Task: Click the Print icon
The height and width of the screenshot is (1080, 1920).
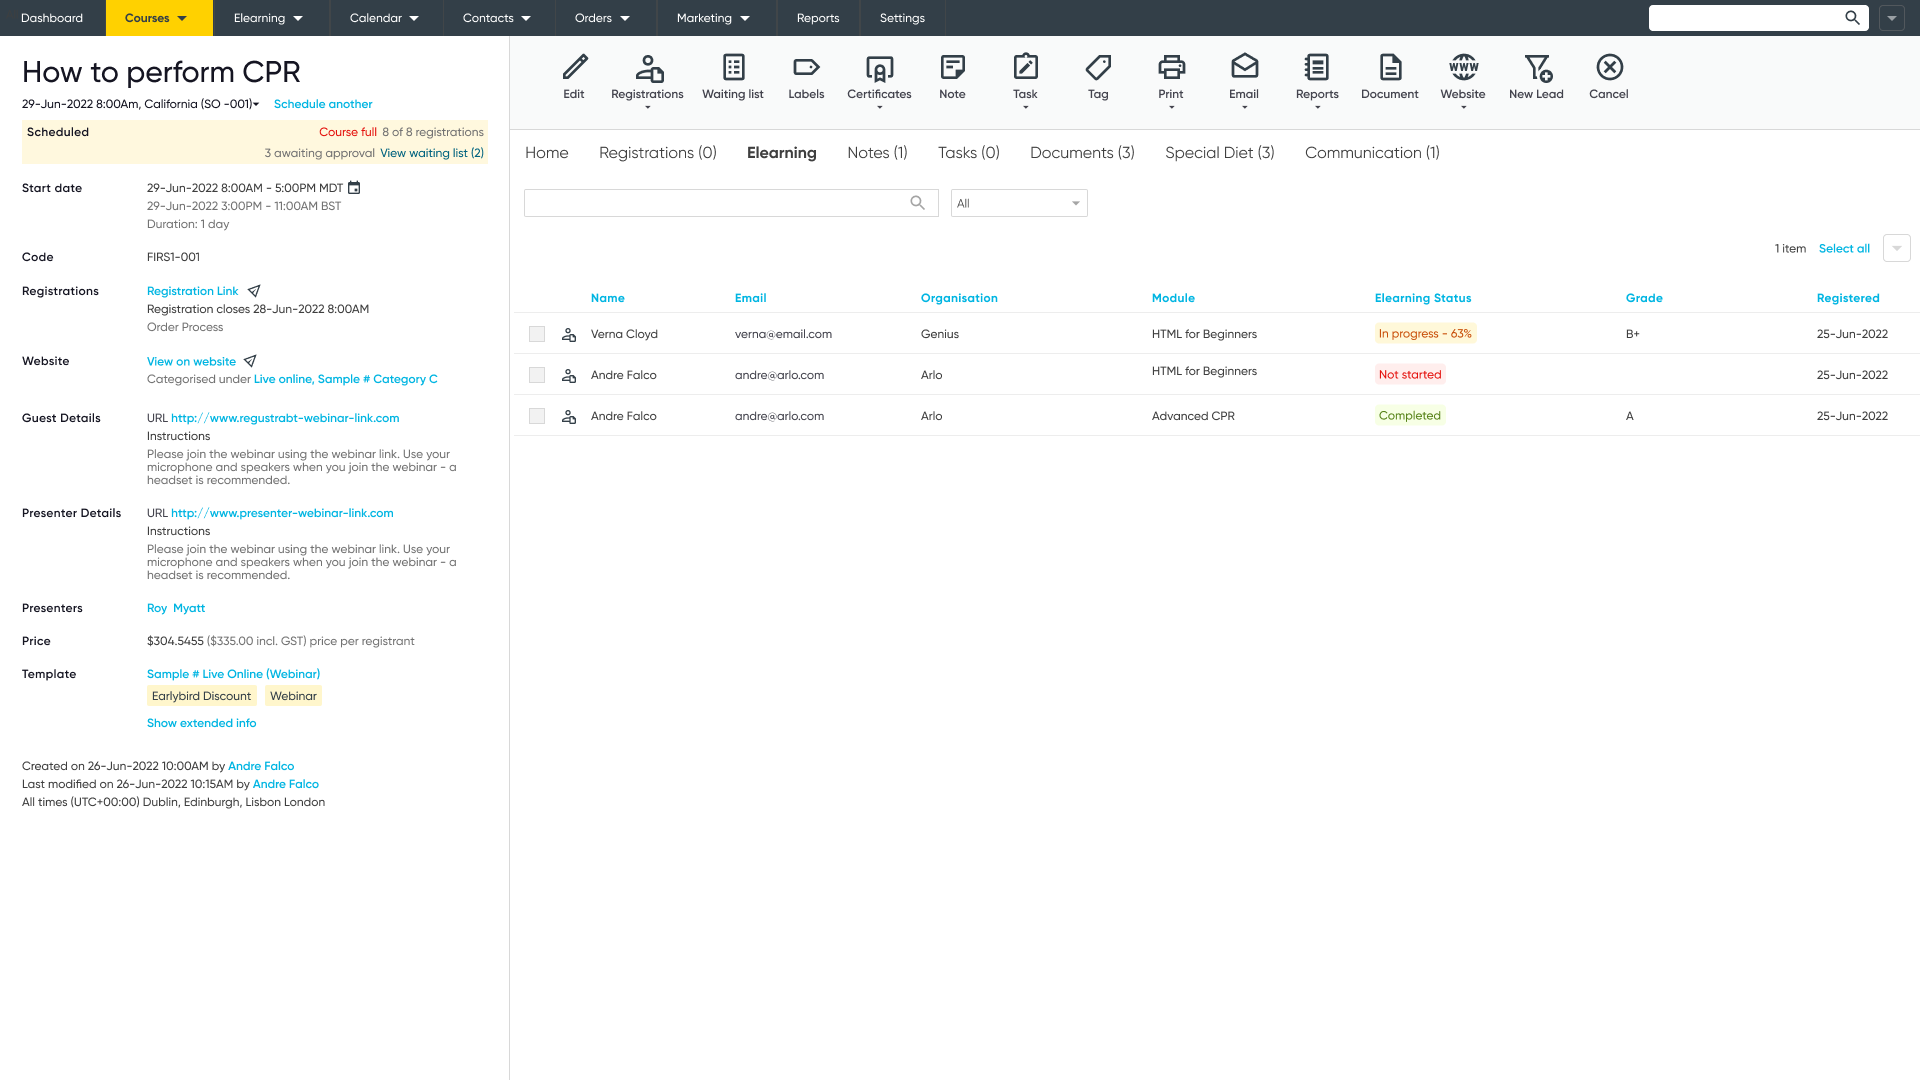Action: tap(1170, 68)
